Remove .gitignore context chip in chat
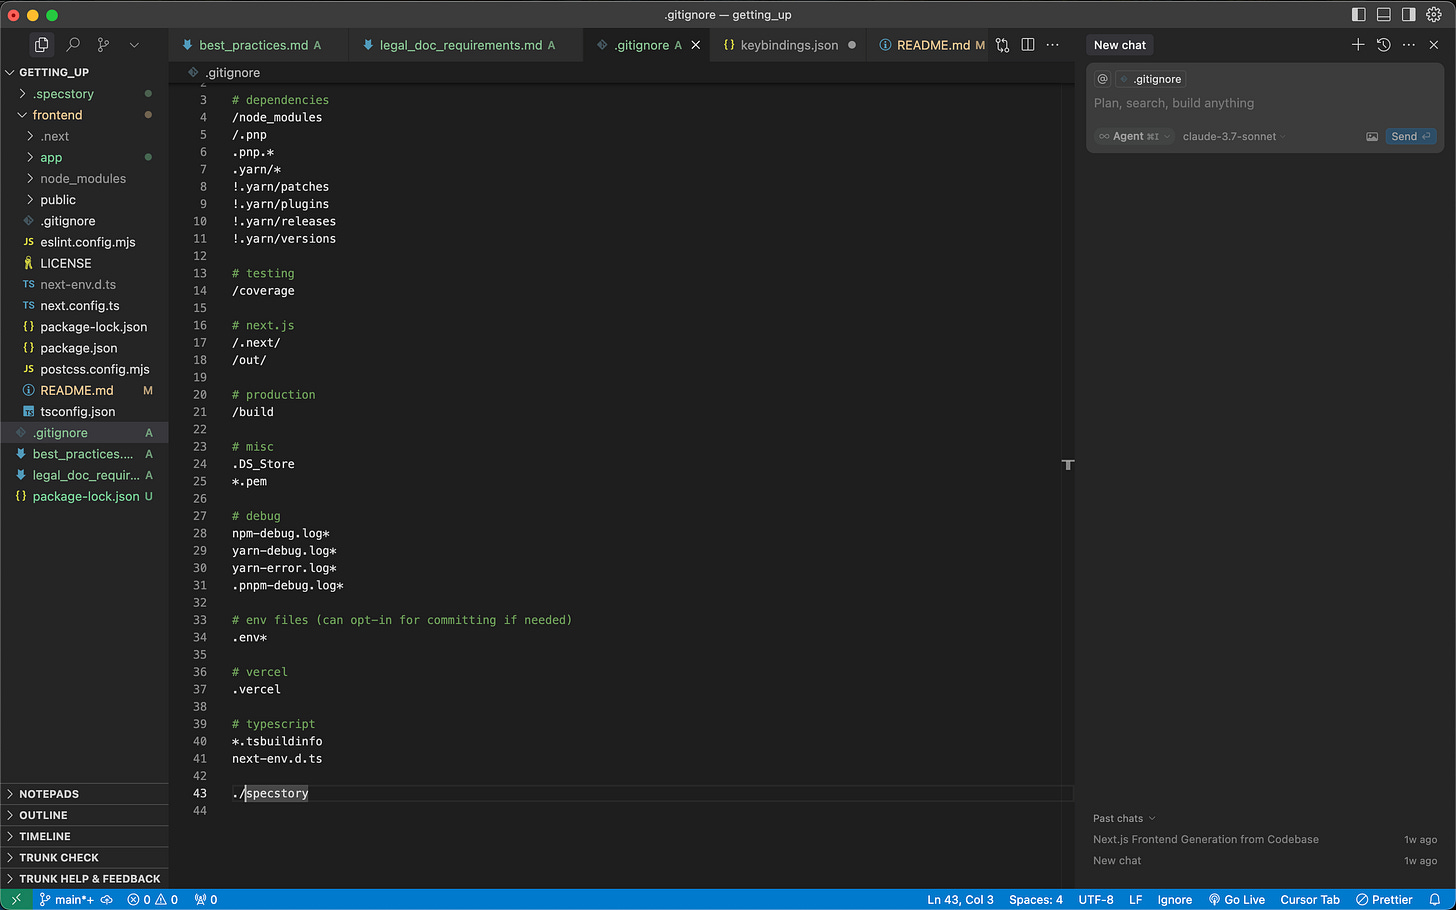Viewport: 1456px width, 910px height. (1125, 79)
